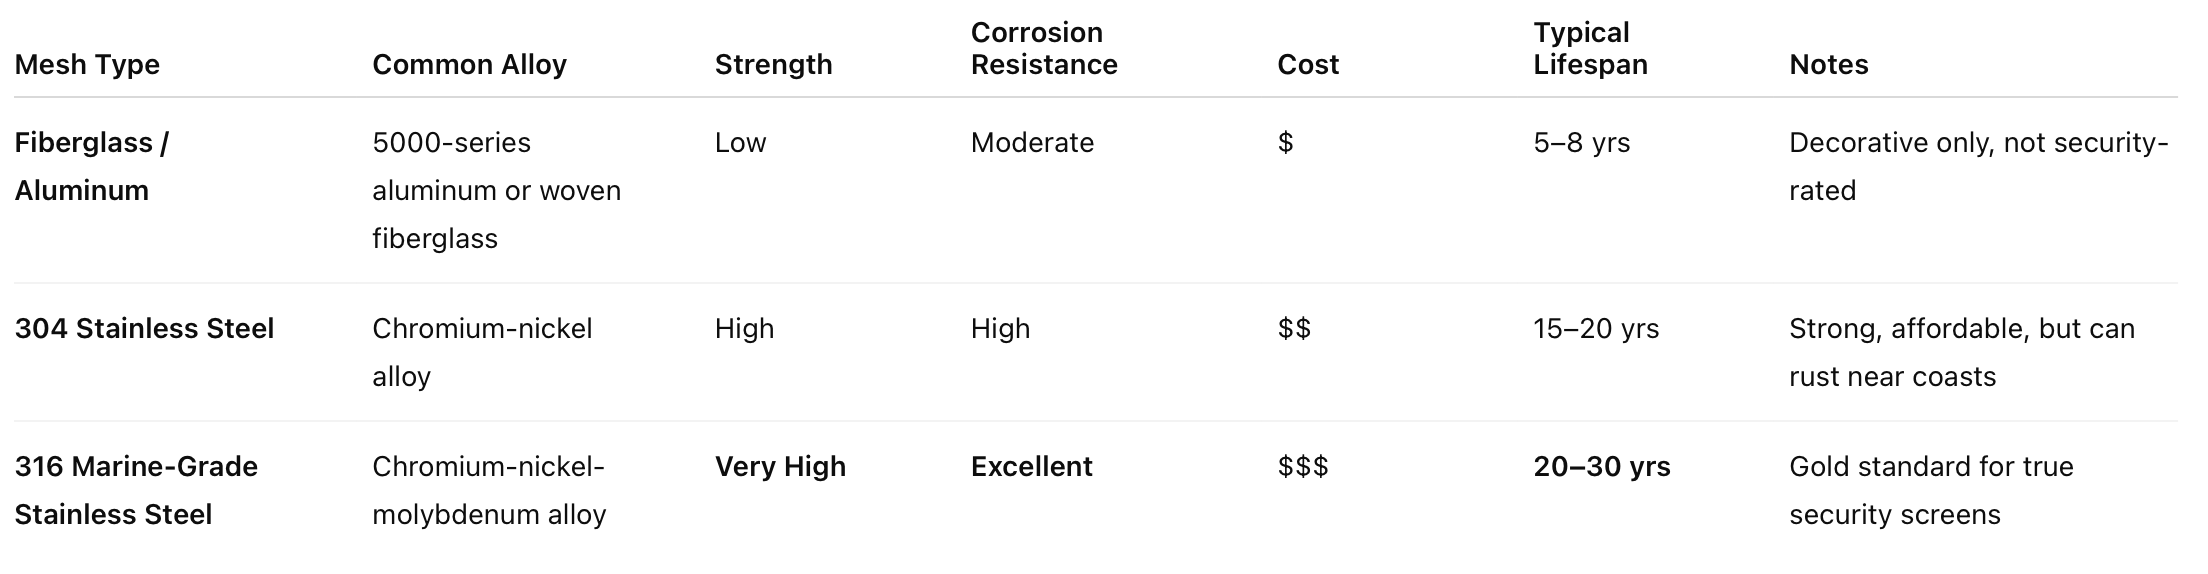
Task: Select the Excellent corrosion resistance cell
Action: (x=1031, y=467)
